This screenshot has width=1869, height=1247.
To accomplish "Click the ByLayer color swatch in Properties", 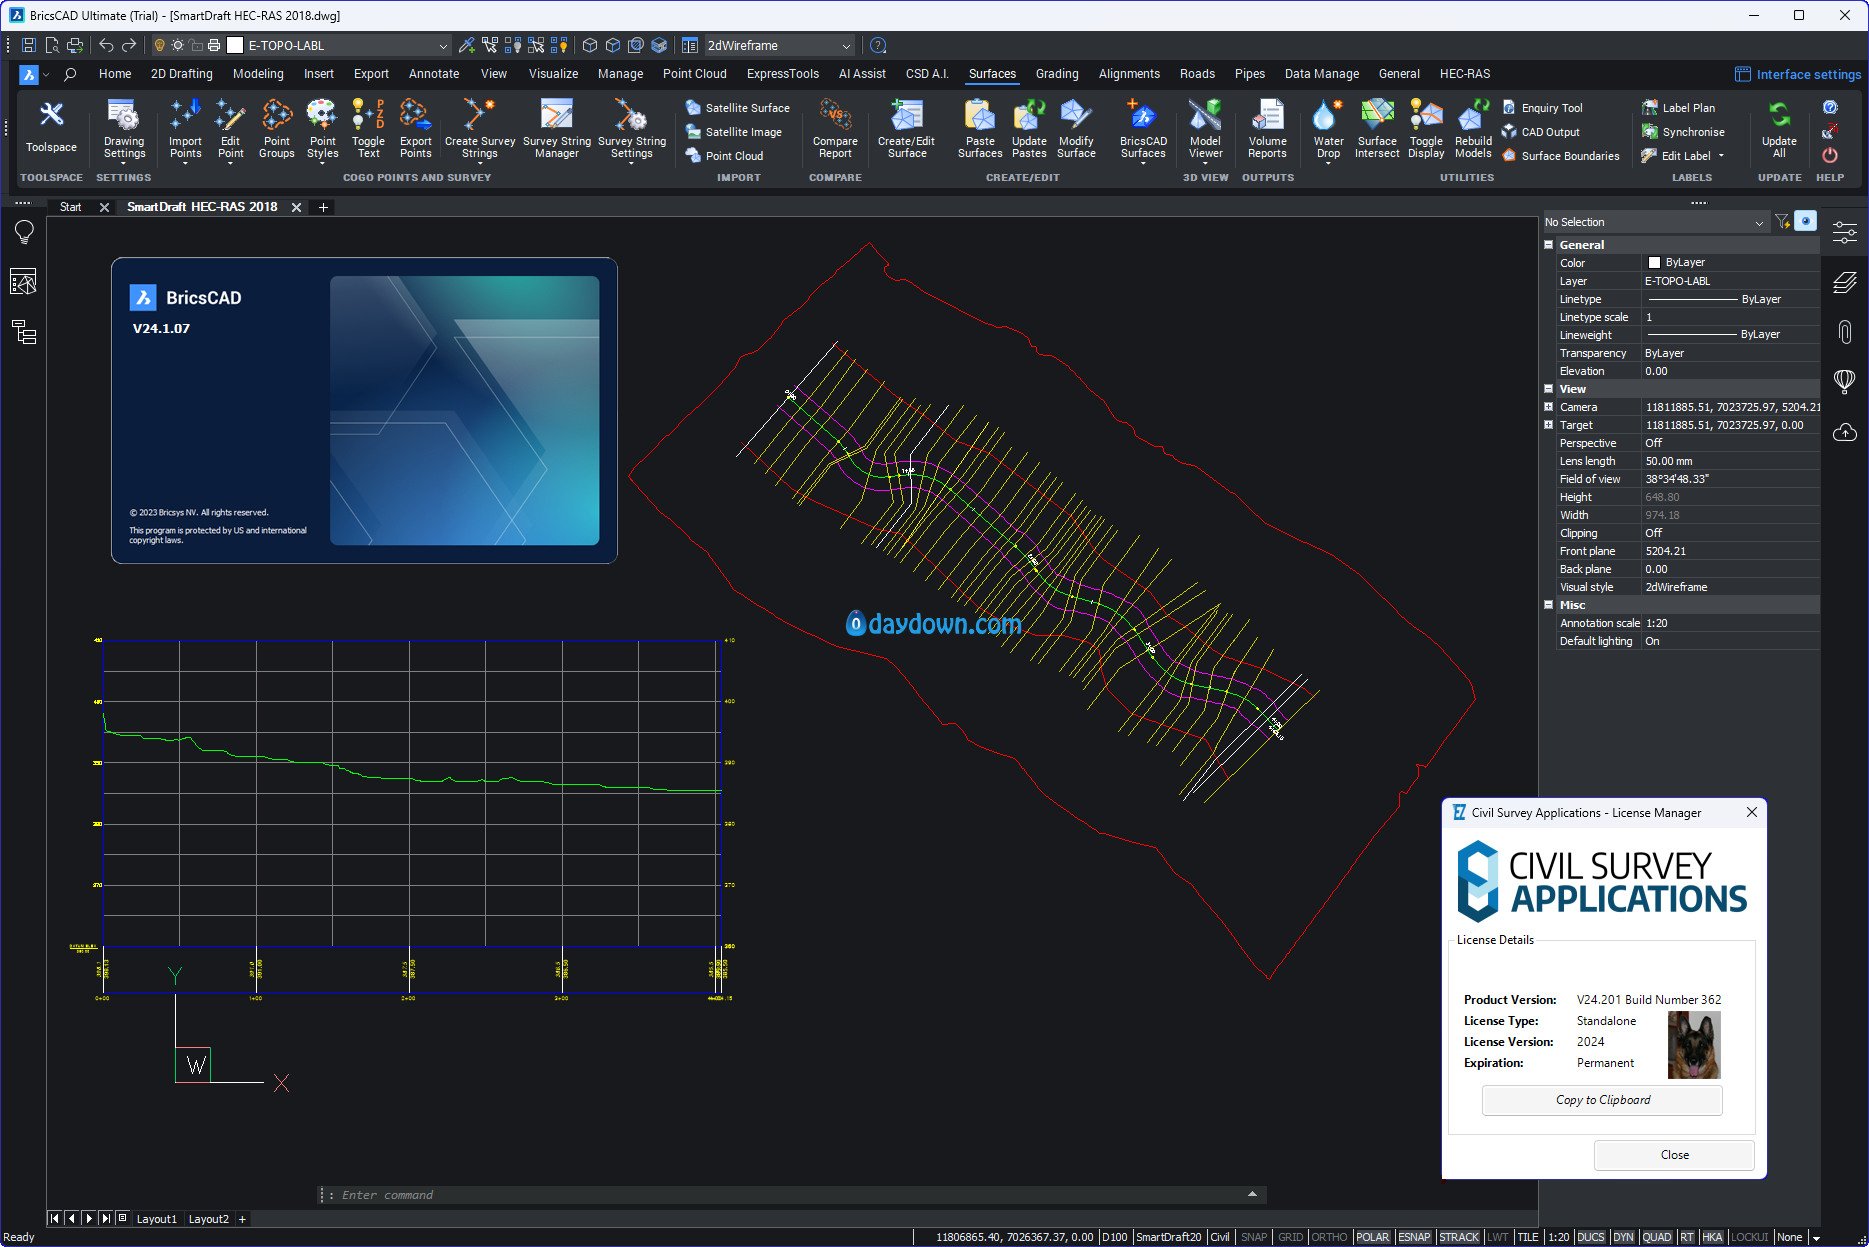I will pyautogui.click(x=1653, y=263).
